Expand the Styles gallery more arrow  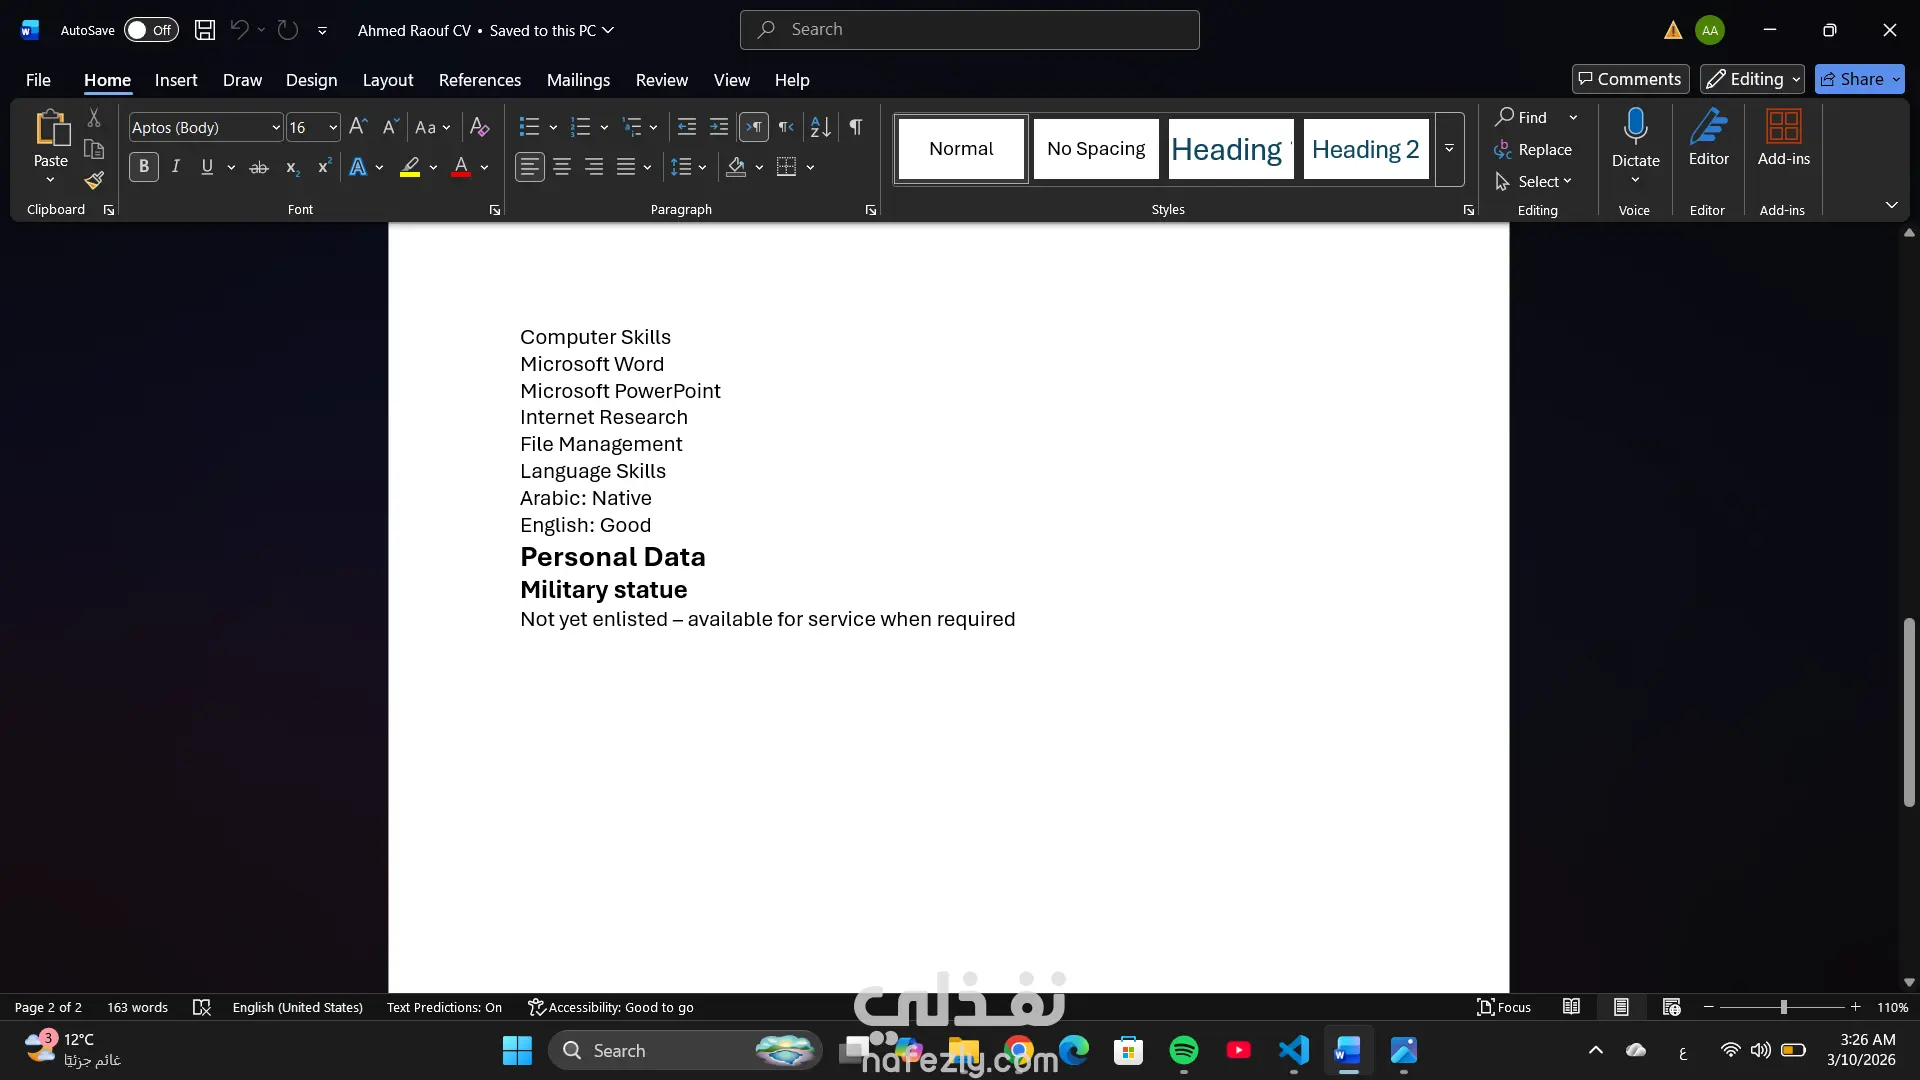1449,149
